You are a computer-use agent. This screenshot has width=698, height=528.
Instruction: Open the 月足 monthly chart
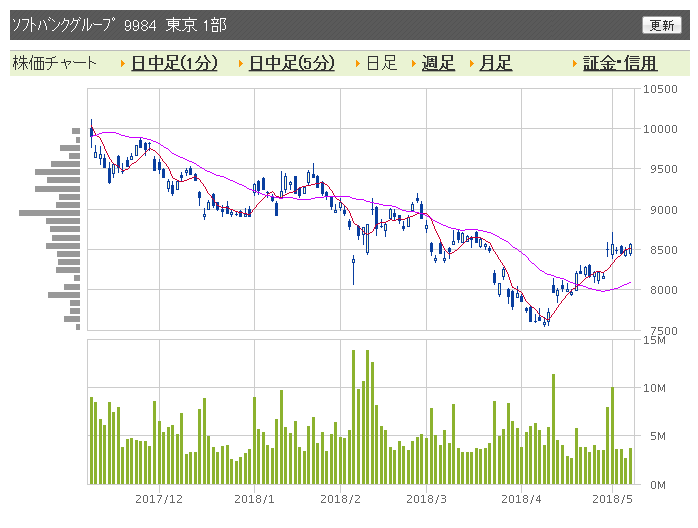[x=495, y=63]
